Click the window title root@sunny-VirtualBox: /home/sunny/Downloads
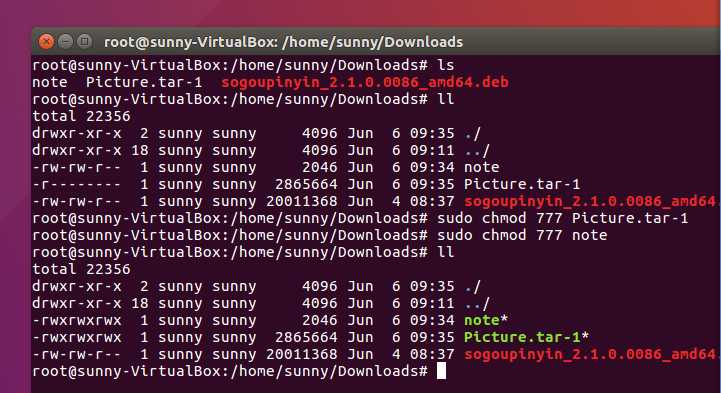Screen dimensions: 721x393 pos(283,42)
